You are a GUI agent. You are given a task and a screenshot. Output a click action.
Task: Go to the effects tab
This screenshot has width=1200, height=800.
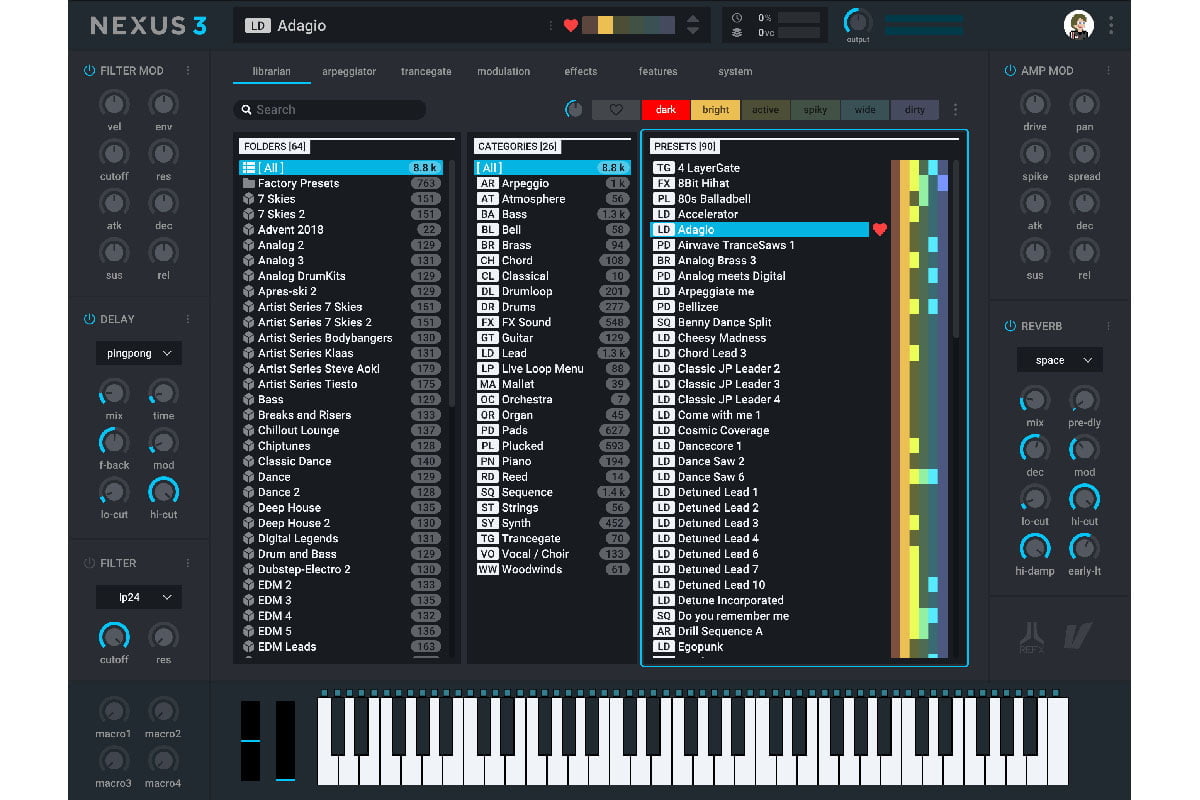point(580,72)
